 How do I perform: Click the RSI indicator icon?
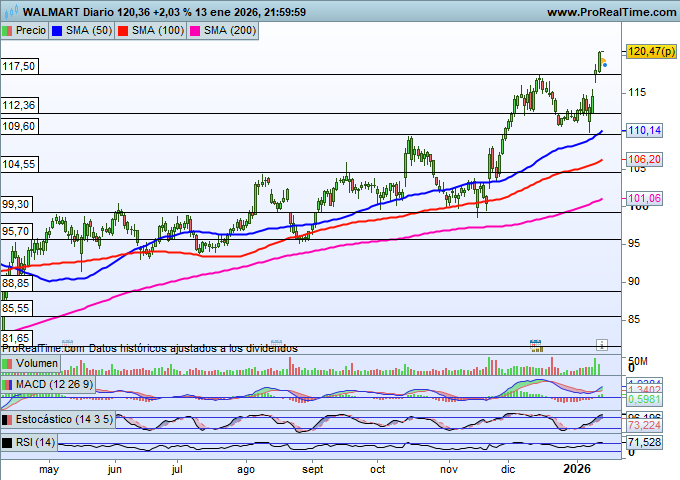click(8, 442)
